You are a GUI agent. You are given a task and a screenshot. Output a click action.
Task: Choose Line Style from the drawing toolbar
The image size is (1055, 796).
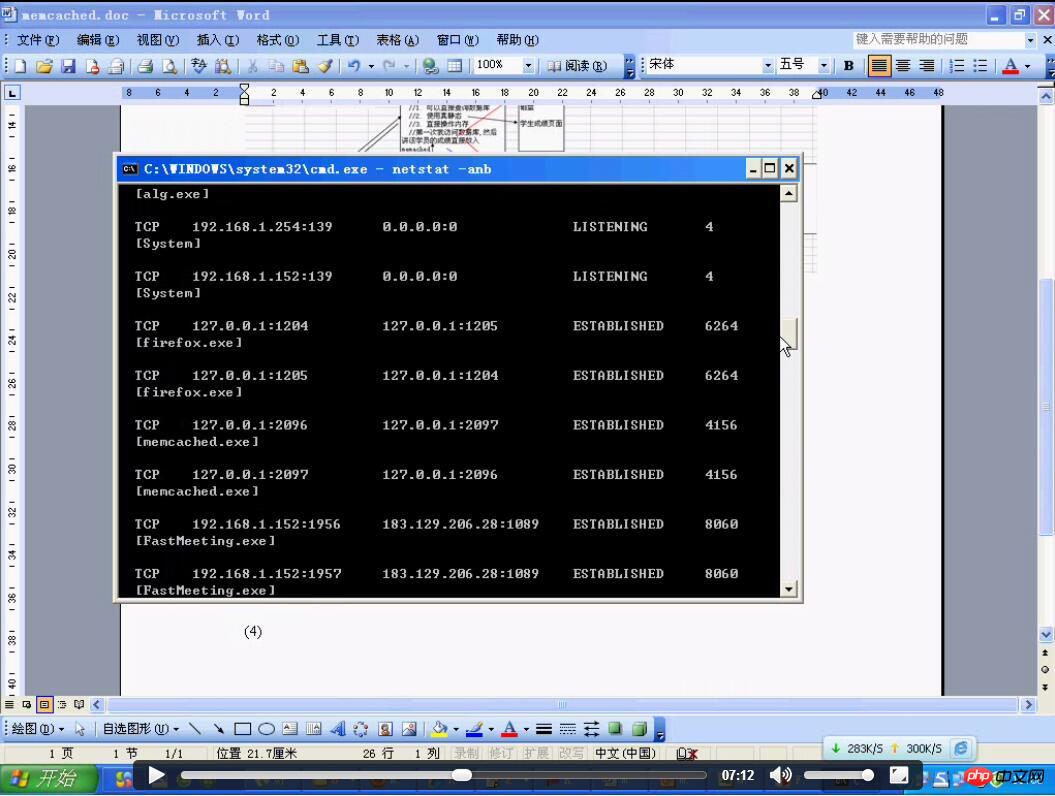(x=544, y=729)
